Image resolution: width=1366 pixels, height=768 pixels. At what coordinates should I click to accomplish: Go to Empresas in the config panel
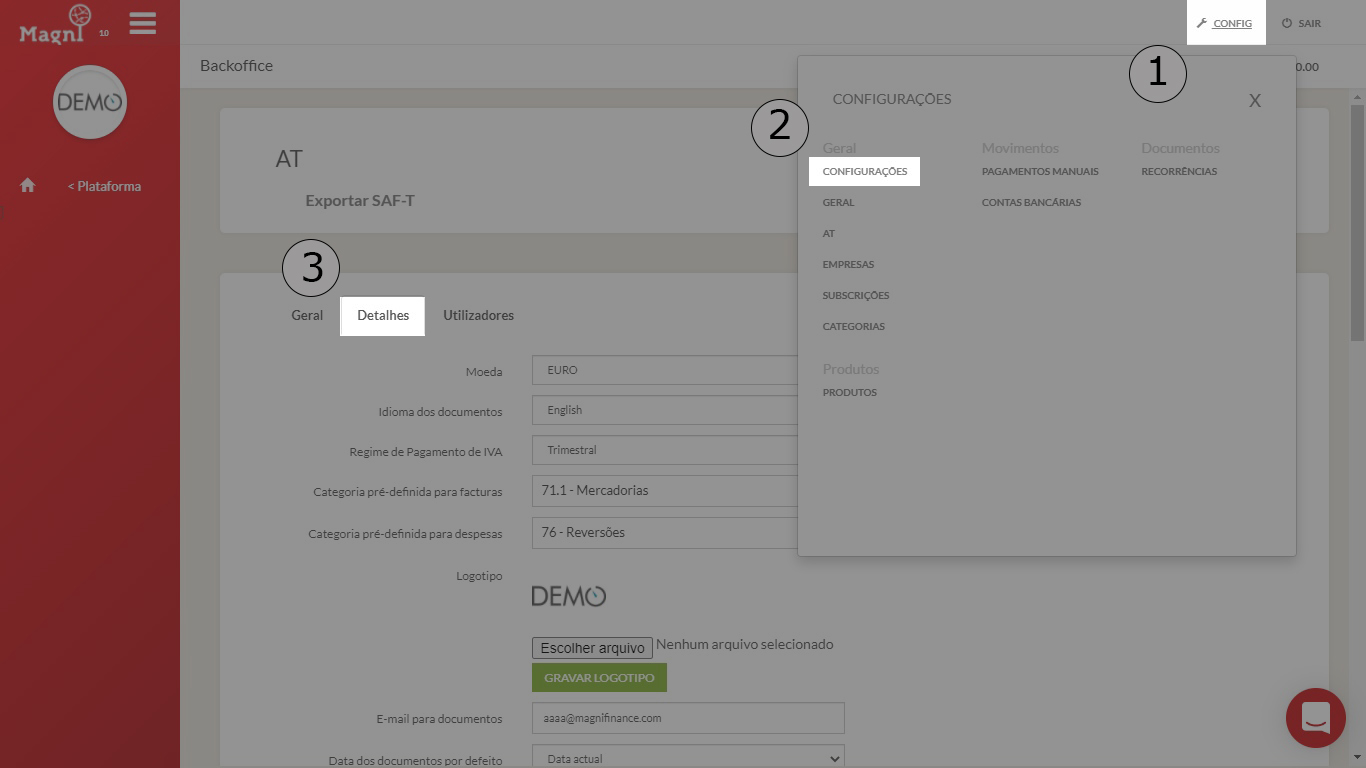point(848,264)
